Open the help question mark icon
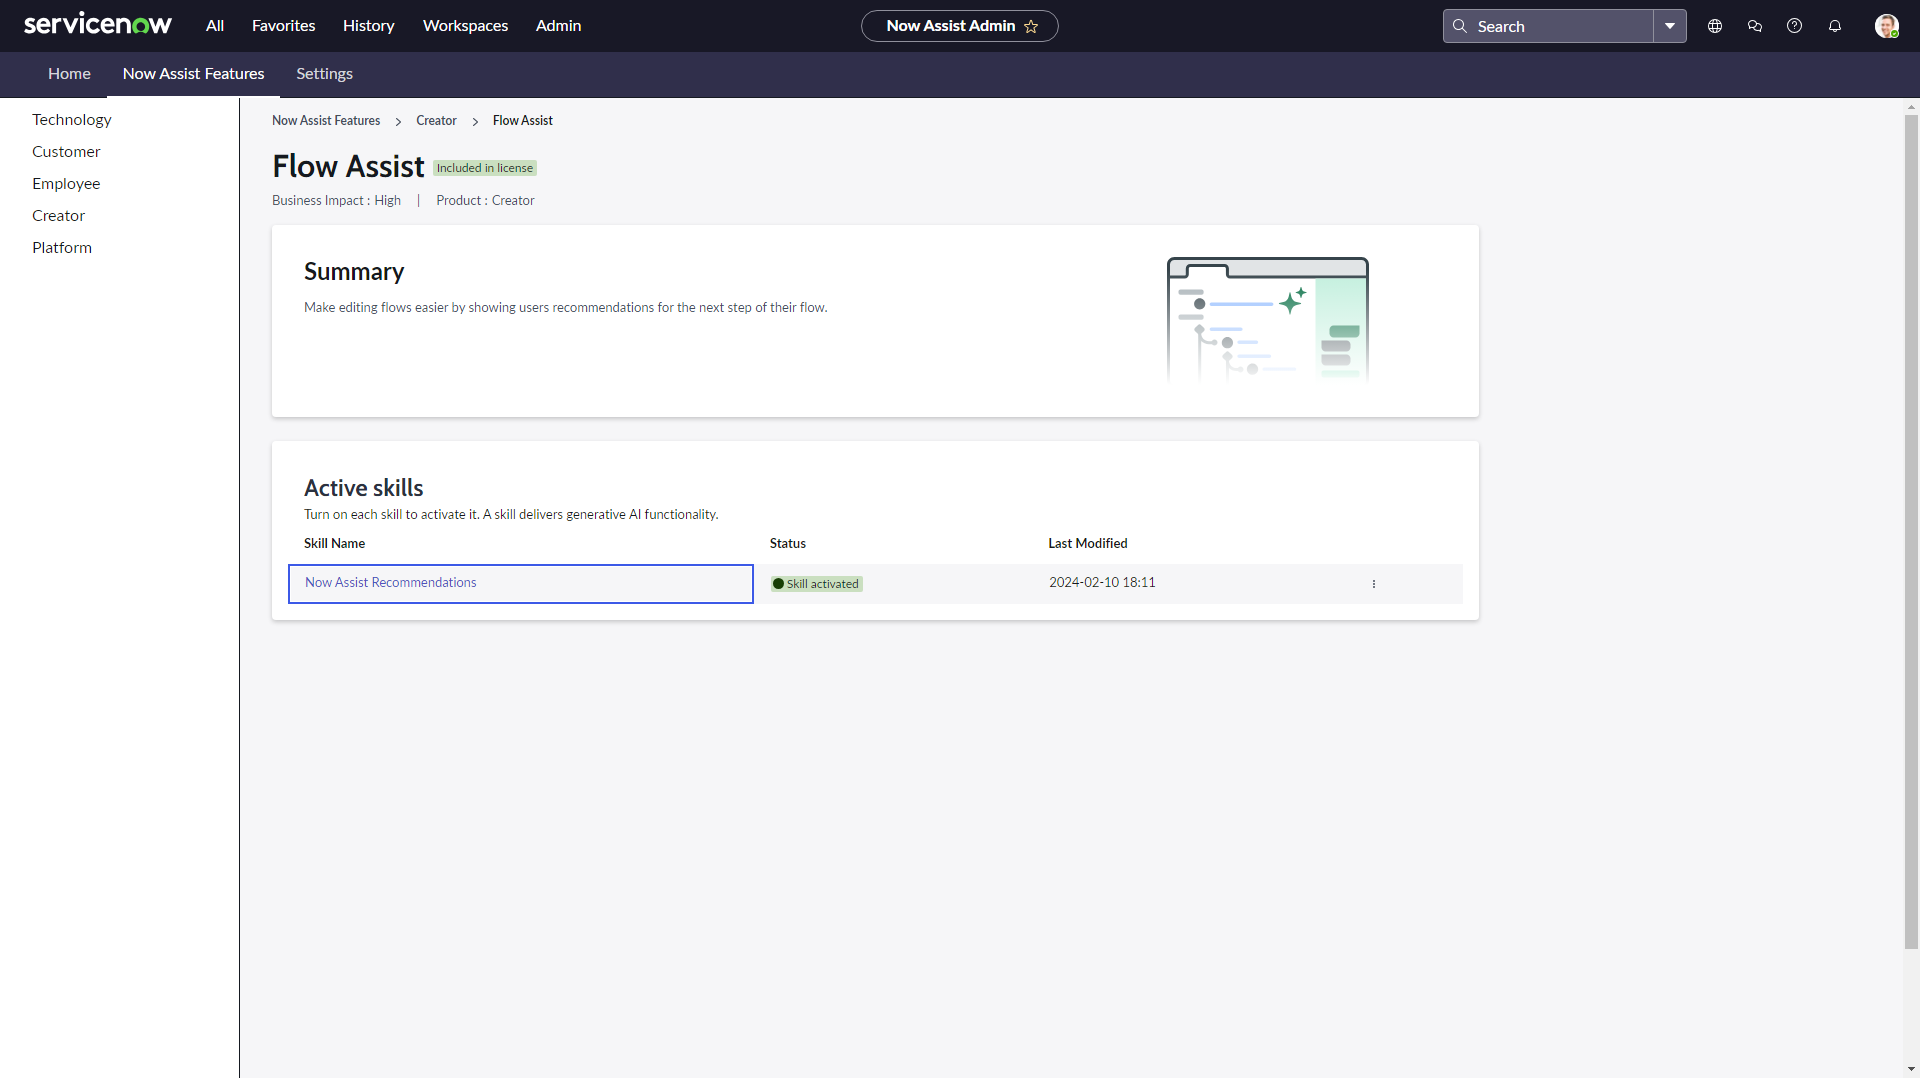Image resolution: width=1920 pixels, height=1080 pixels. click(1794, 26)
